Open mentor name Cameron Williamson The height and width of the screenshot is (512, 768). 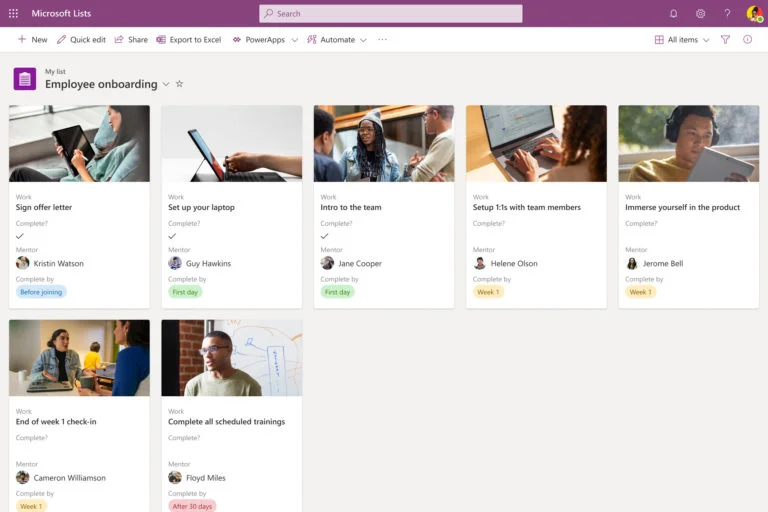(x=70, y=478)
